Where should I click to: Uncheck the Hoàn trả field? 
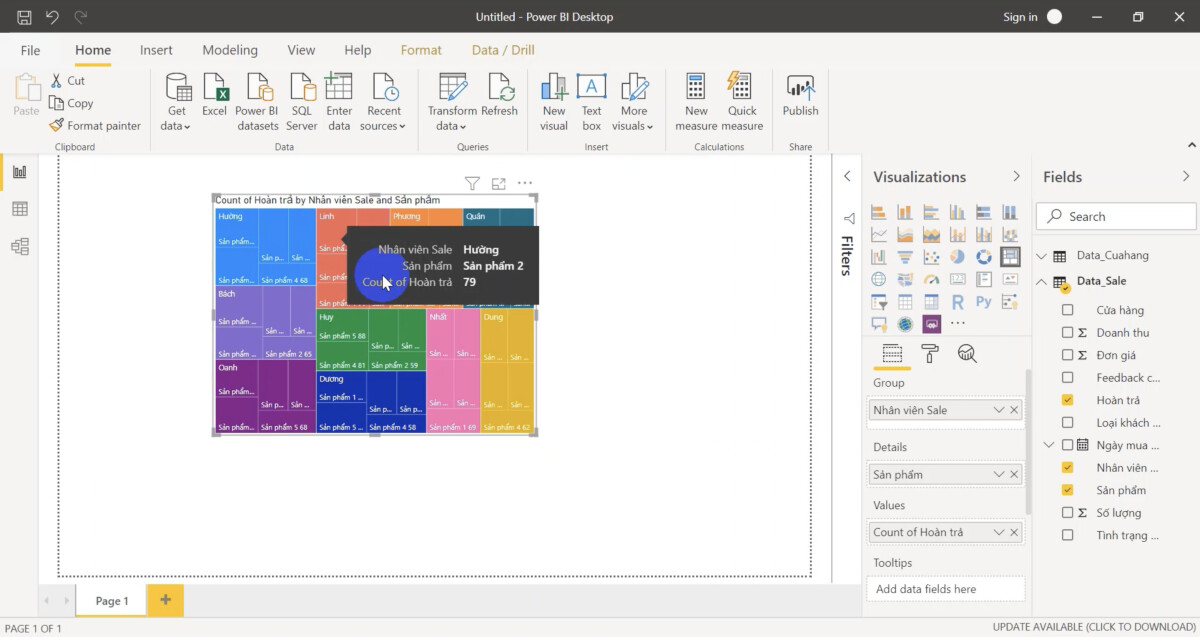(1067, 399)
